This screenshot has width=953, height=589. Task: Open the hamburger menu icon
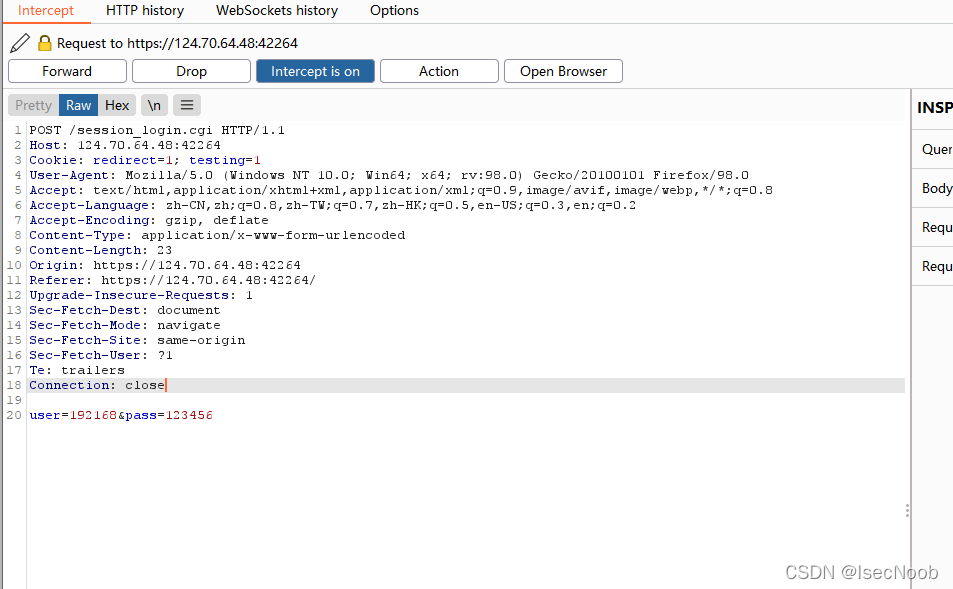coord(187,105)
